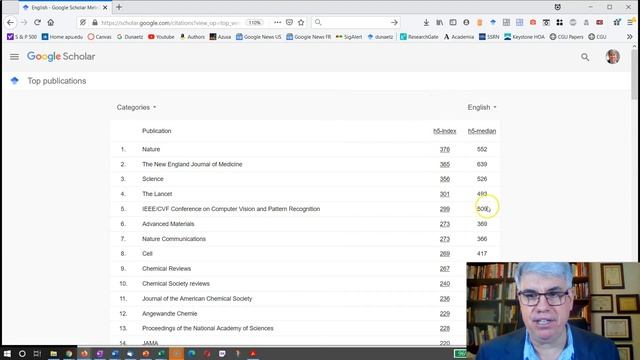
Task: Open Chemical Society reviews h5-index 240
Action: (x=444, y=284)
